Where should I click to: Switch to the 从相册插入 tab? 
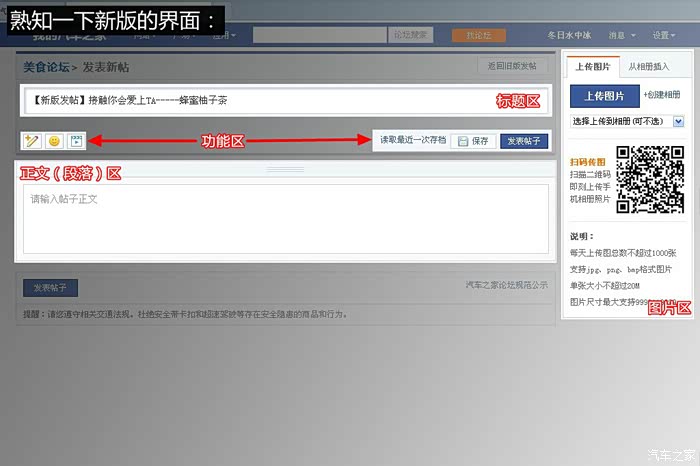649,67
